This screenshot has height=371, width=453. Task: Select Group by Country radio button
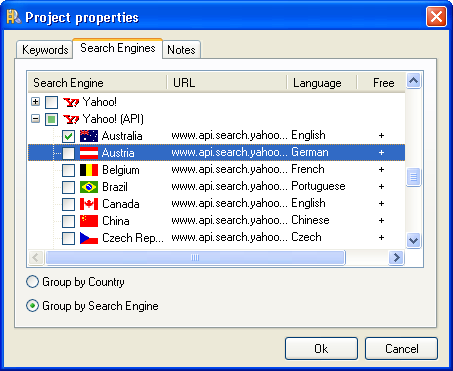pos(32,282)
